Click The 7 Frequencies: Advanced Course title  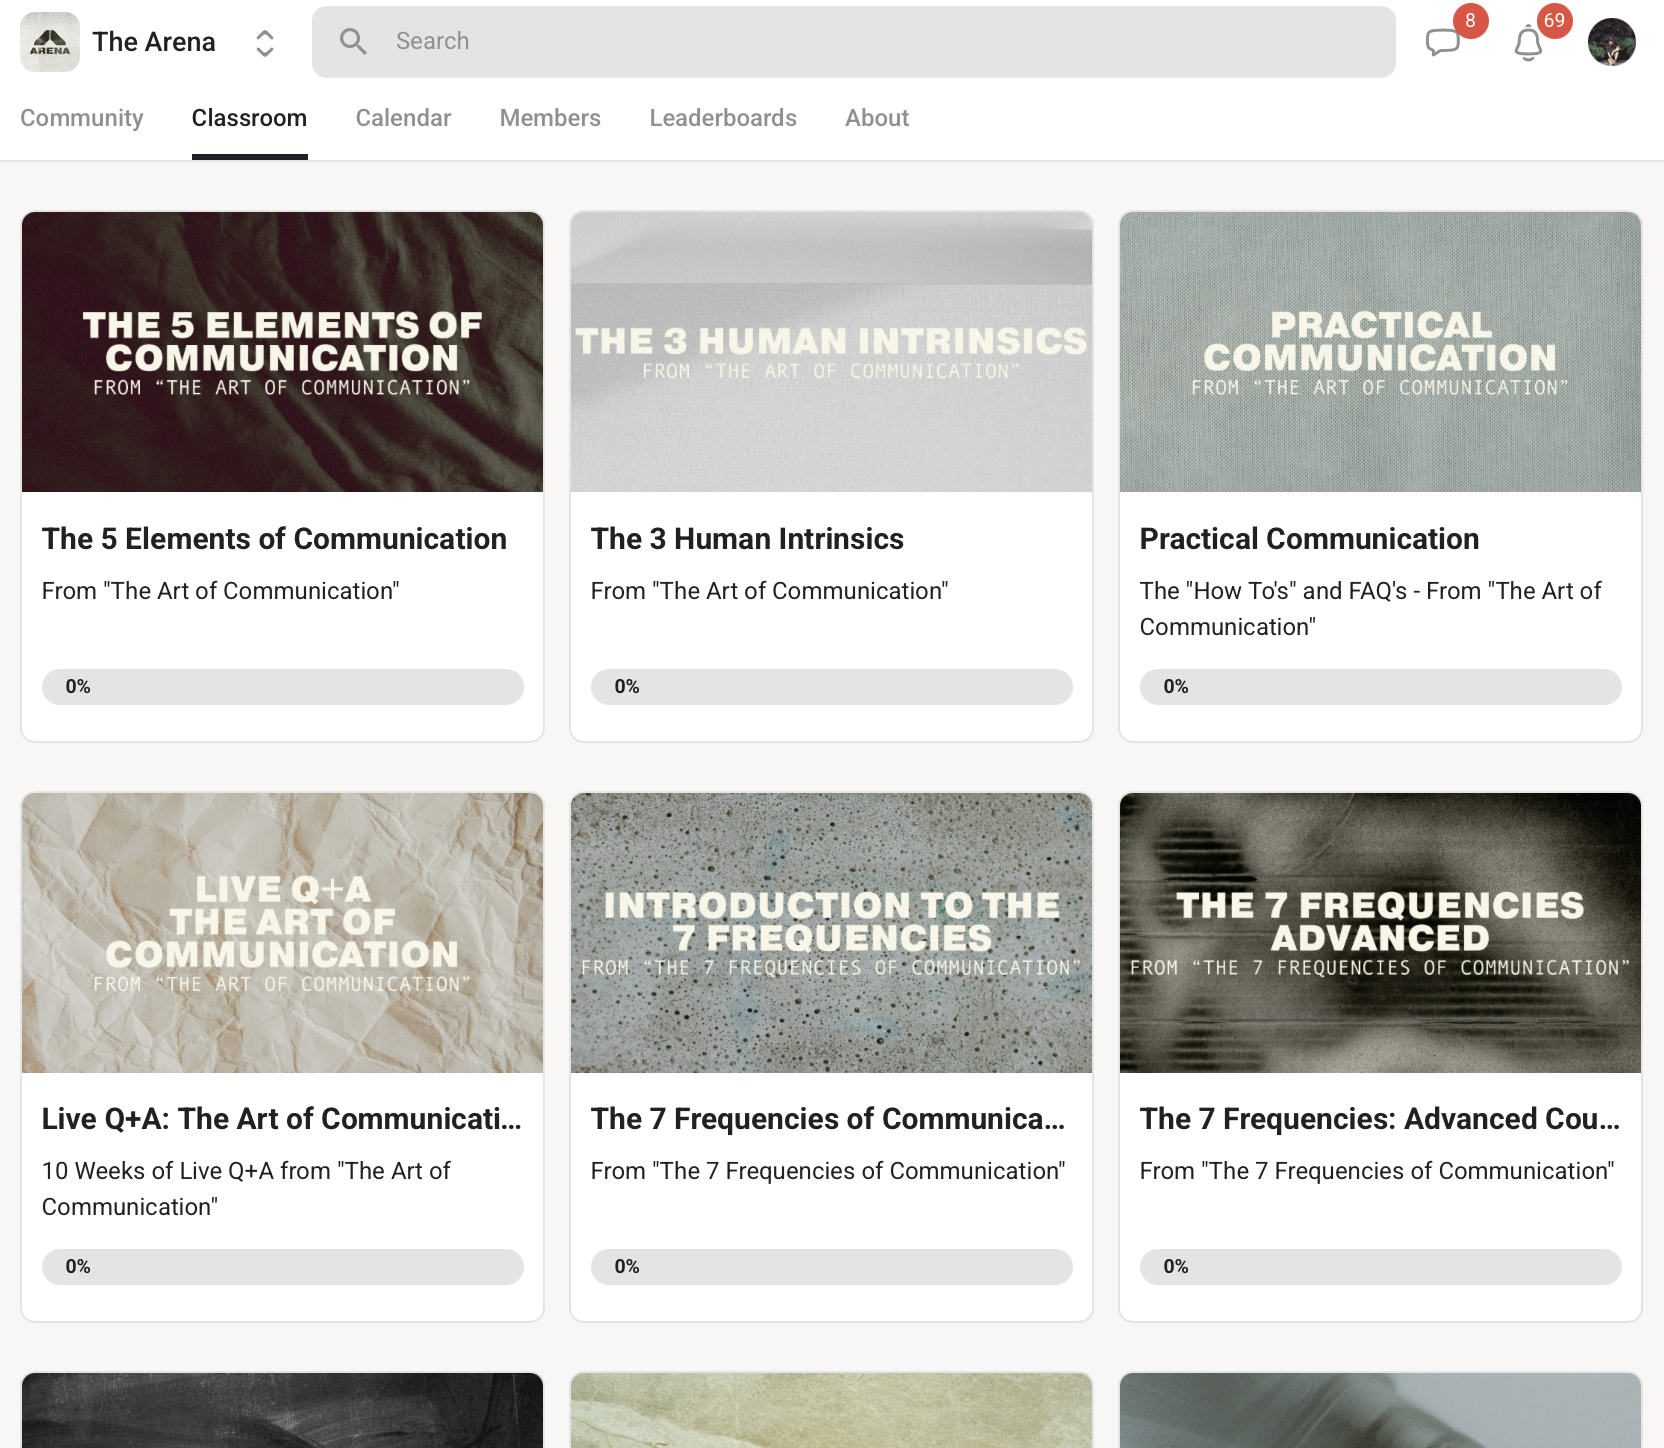pyautogui.click(x=1380, y=1119)
